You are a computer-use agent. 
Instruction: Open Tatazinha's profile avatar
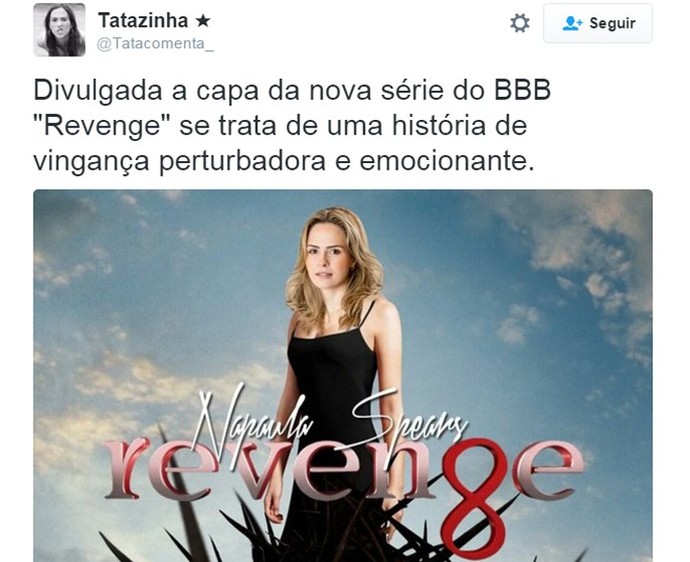tap(59, 30)
